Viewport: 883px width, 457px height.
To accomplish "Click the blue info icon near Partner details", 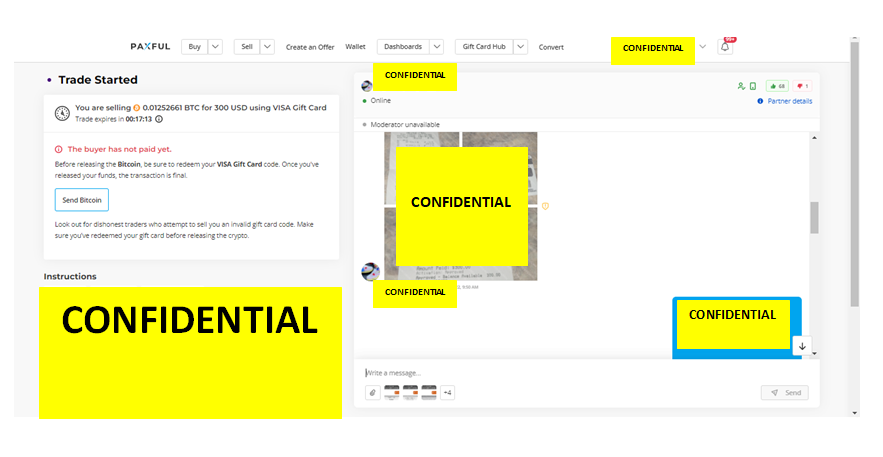I will pos(760,101).
